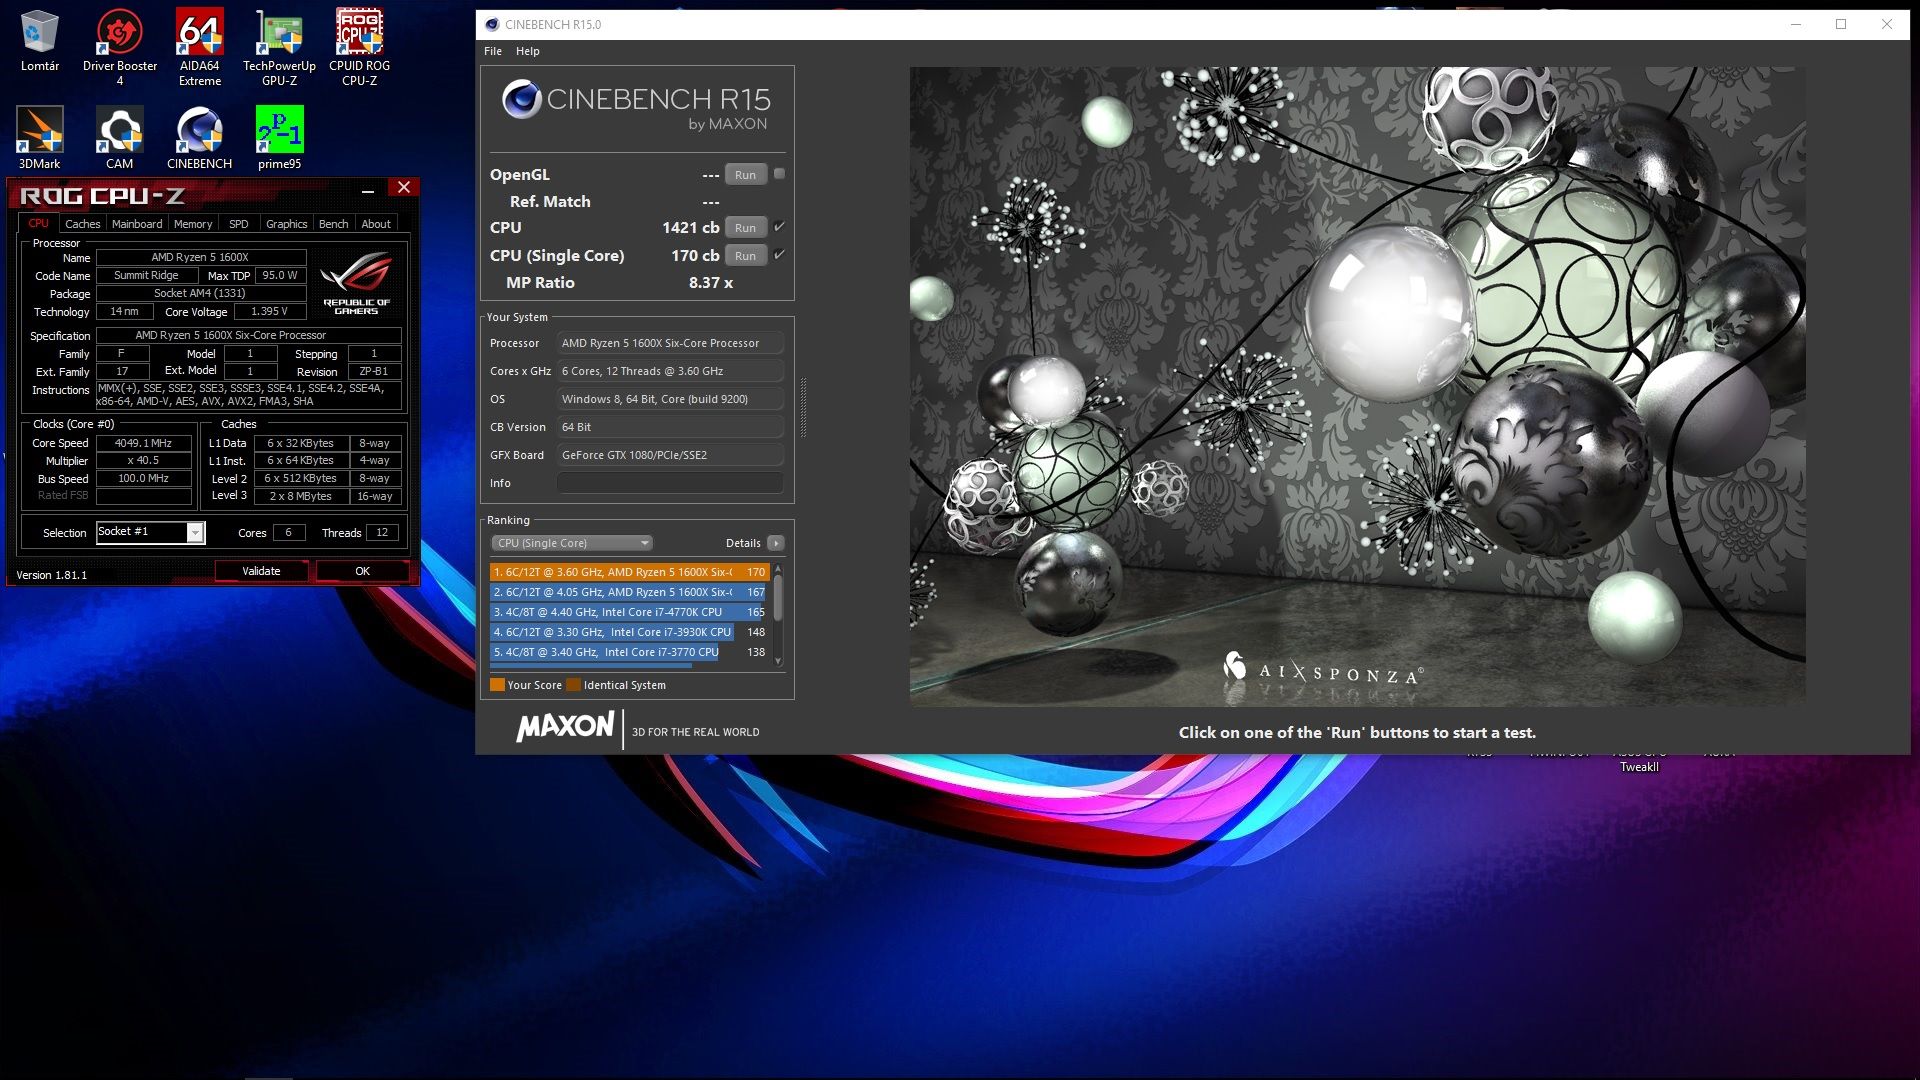The height and width of the screenshot is (1080, 1920).
Task: Click the ranking scrollbar up arrow
Action: [778, 568]
